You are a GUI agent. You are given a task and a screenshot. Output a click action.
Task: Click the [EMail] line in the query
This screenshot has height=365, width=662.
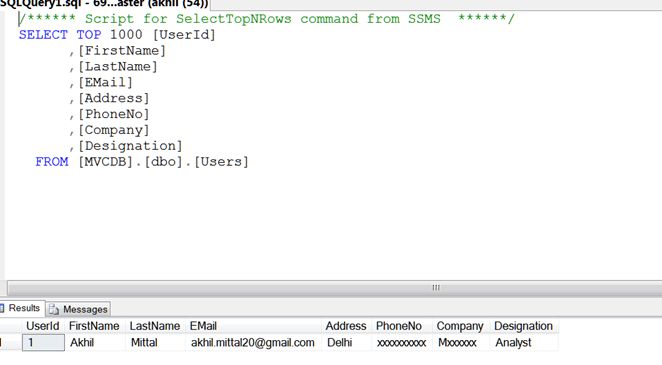(x=101, y=82)
